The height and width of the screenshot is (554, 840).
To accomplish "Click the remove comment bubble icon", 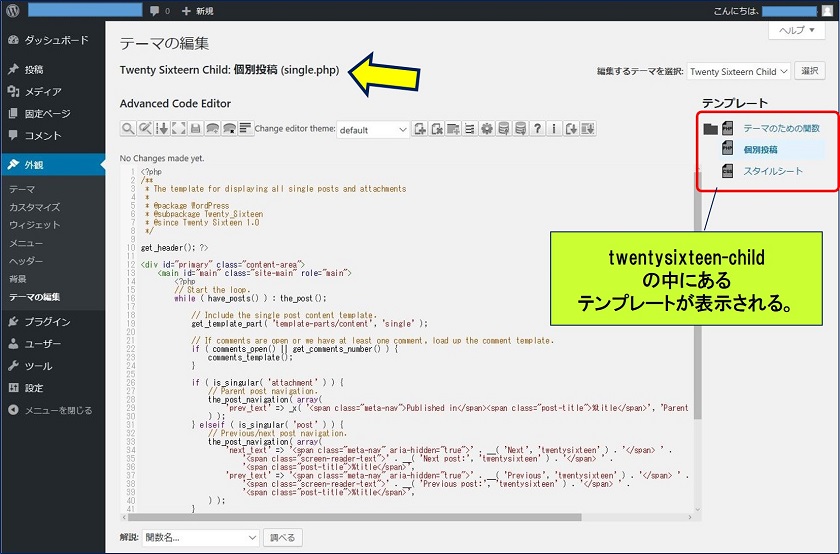I will [229, 129].
